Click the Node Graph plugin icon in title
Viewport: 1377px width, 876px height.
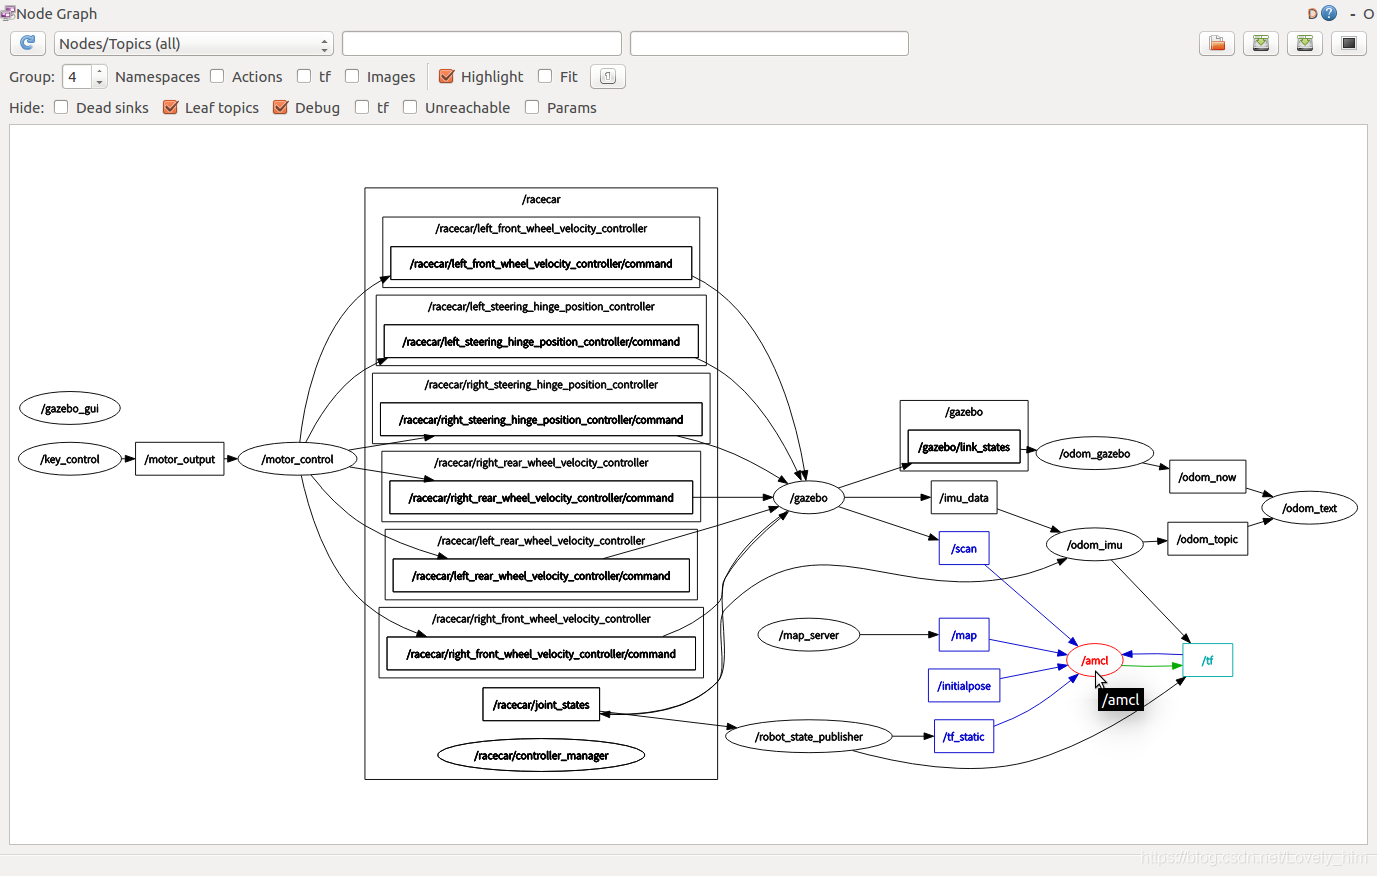pos(8,13)
